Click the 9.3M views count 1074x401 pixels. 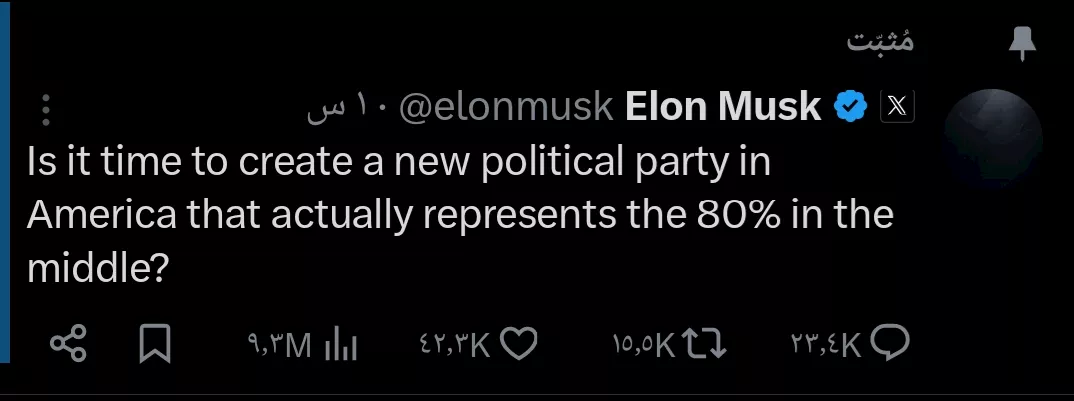(280, 346)
